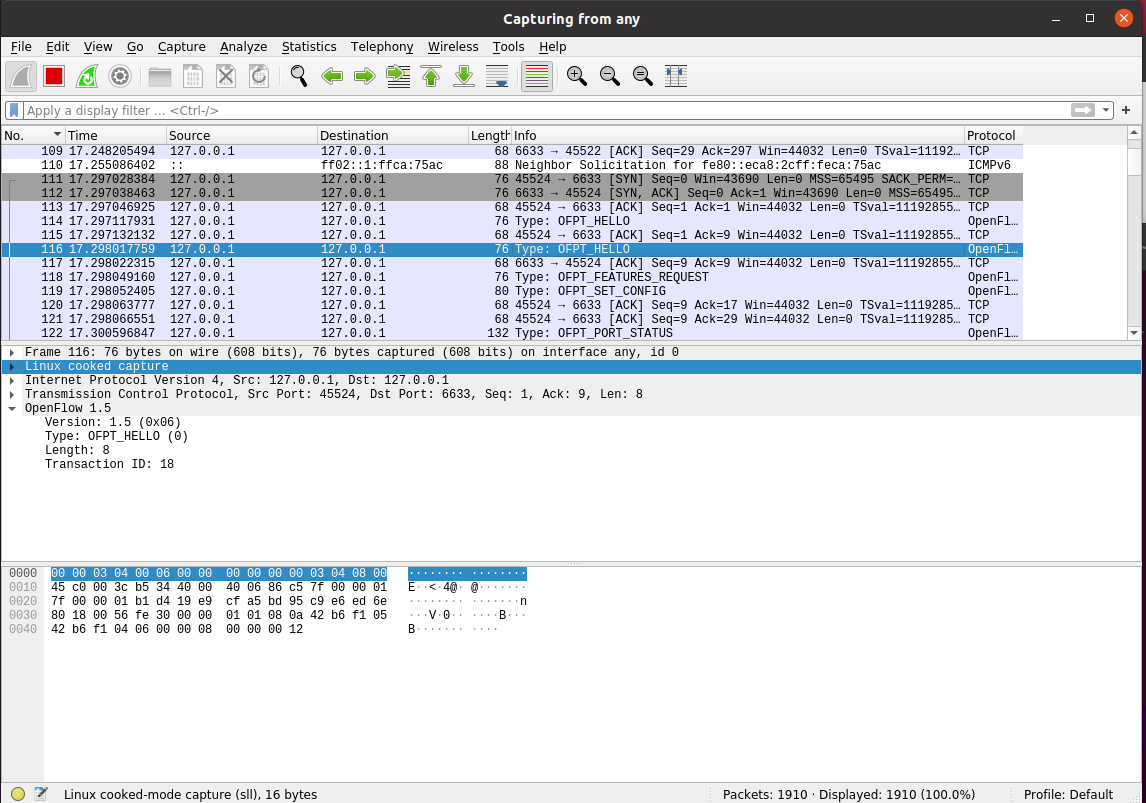This screenshot has width=1146, height=803.
Task: Collapse the OpenFlow 1.5 tree
Action: coord(12,409)
